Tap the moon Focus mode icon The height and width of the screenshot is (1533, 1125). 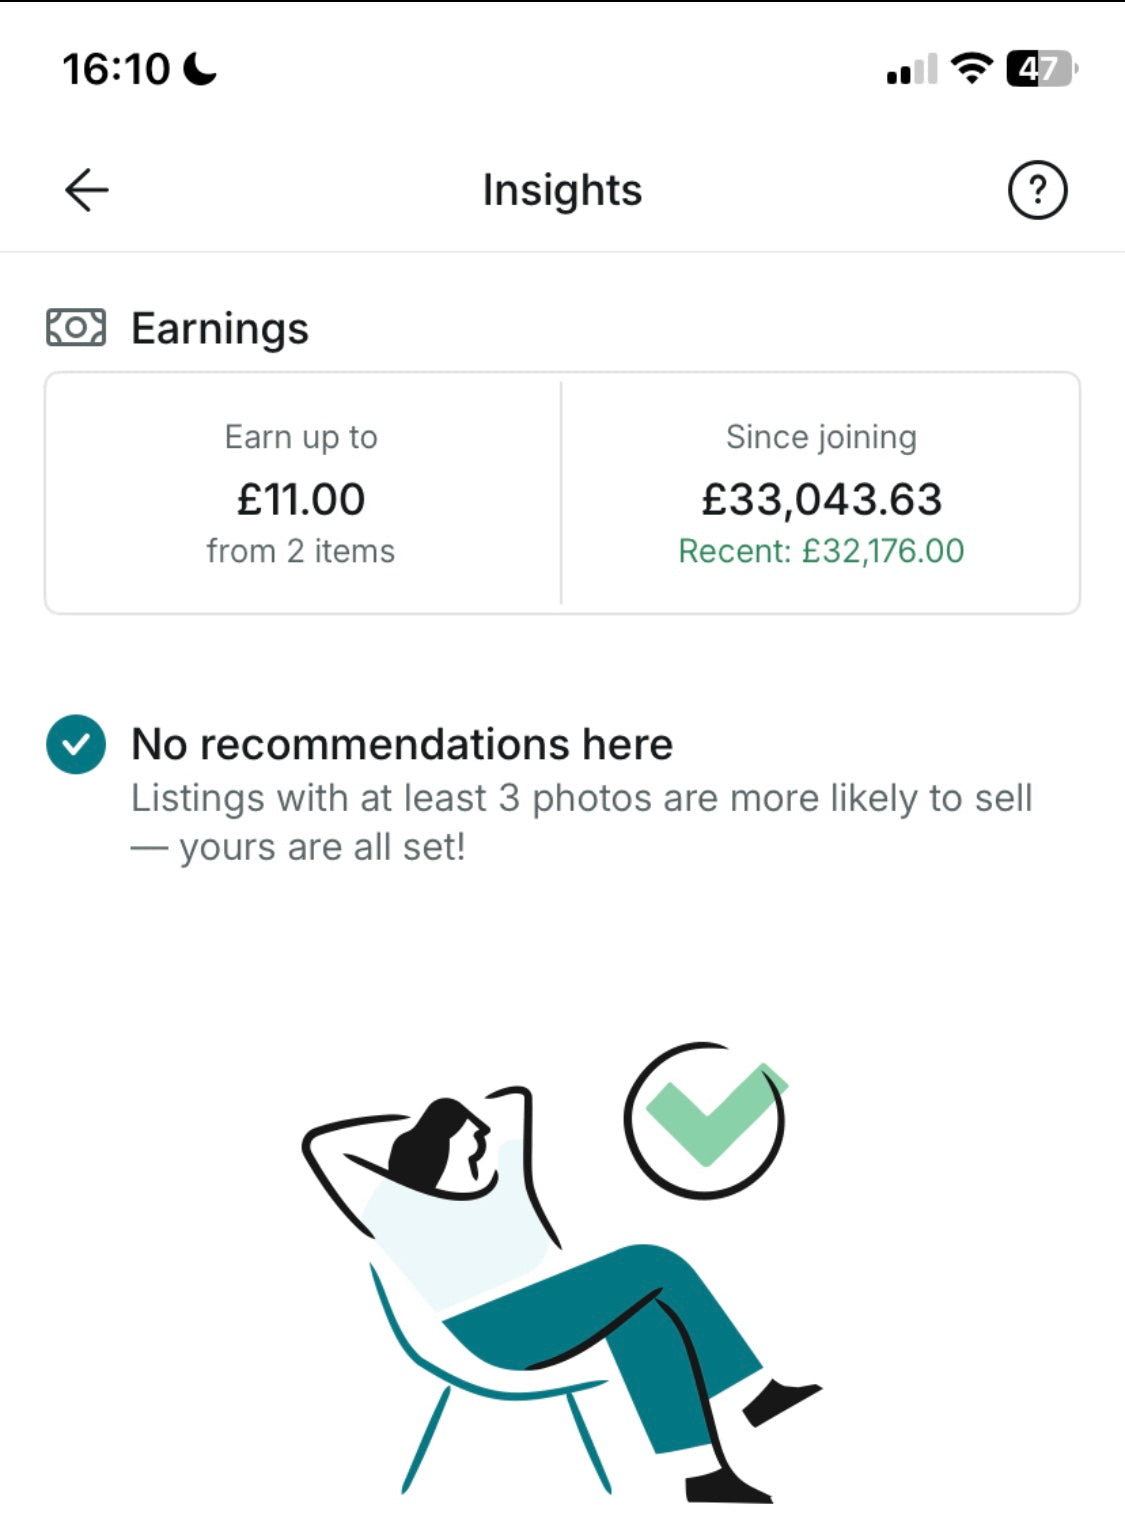point(200,69)
